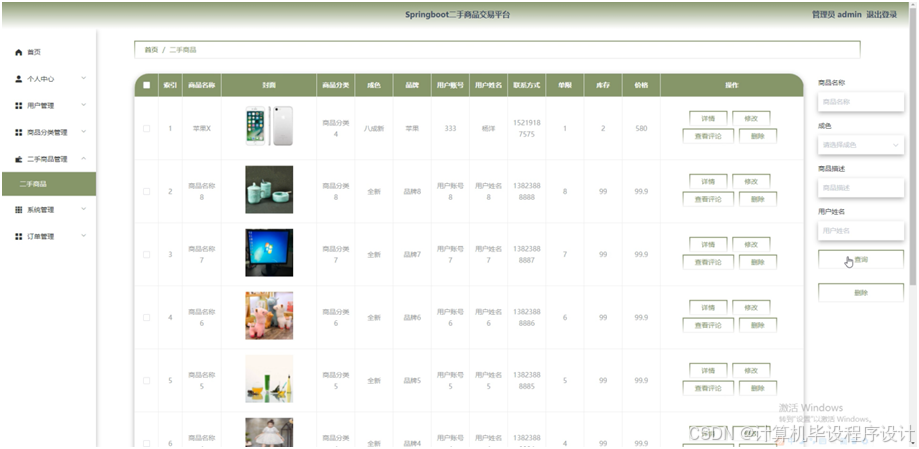Click 详情 in the 苹果X row

[708, 118]
